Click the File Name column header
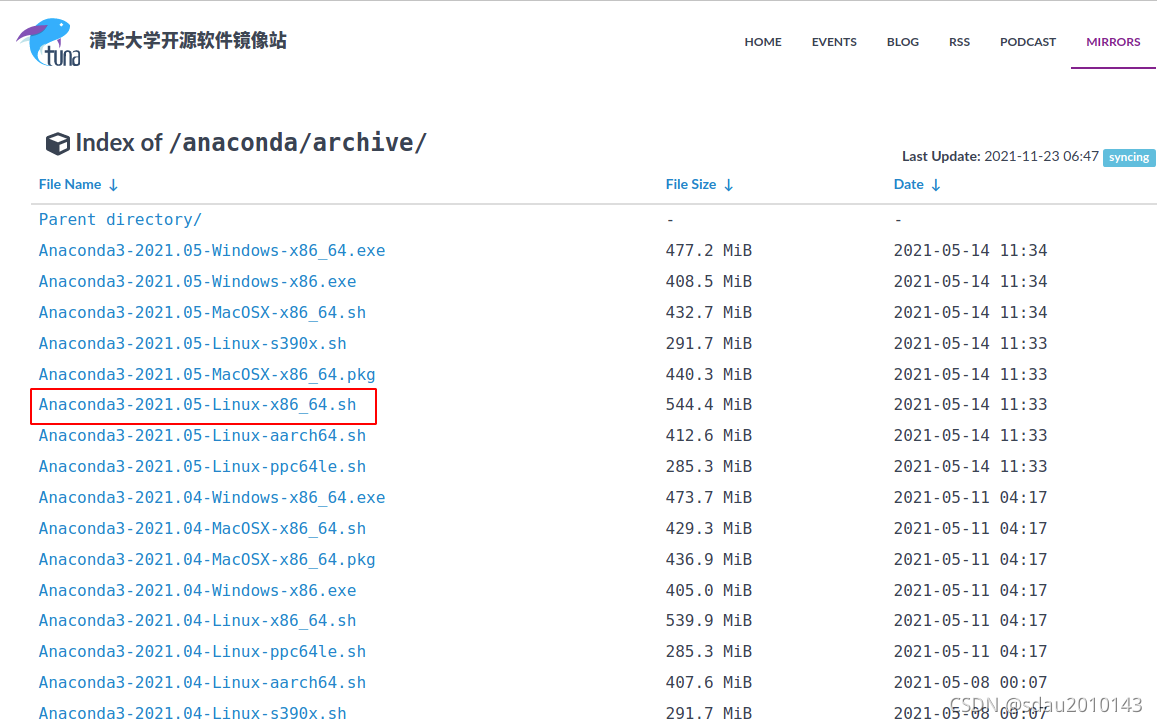Viewport: 1157px width, 723px height. pos(70,184)
